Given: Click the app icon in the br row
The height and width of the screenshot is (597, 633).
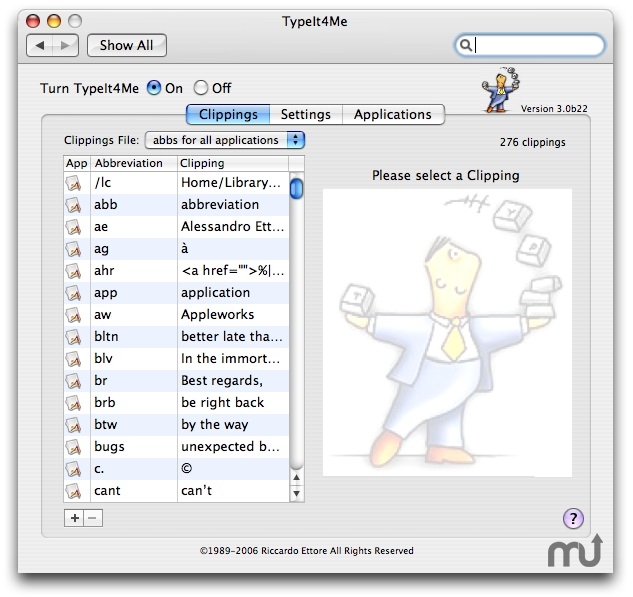Looking at the screenshot, I should [73, 381].
